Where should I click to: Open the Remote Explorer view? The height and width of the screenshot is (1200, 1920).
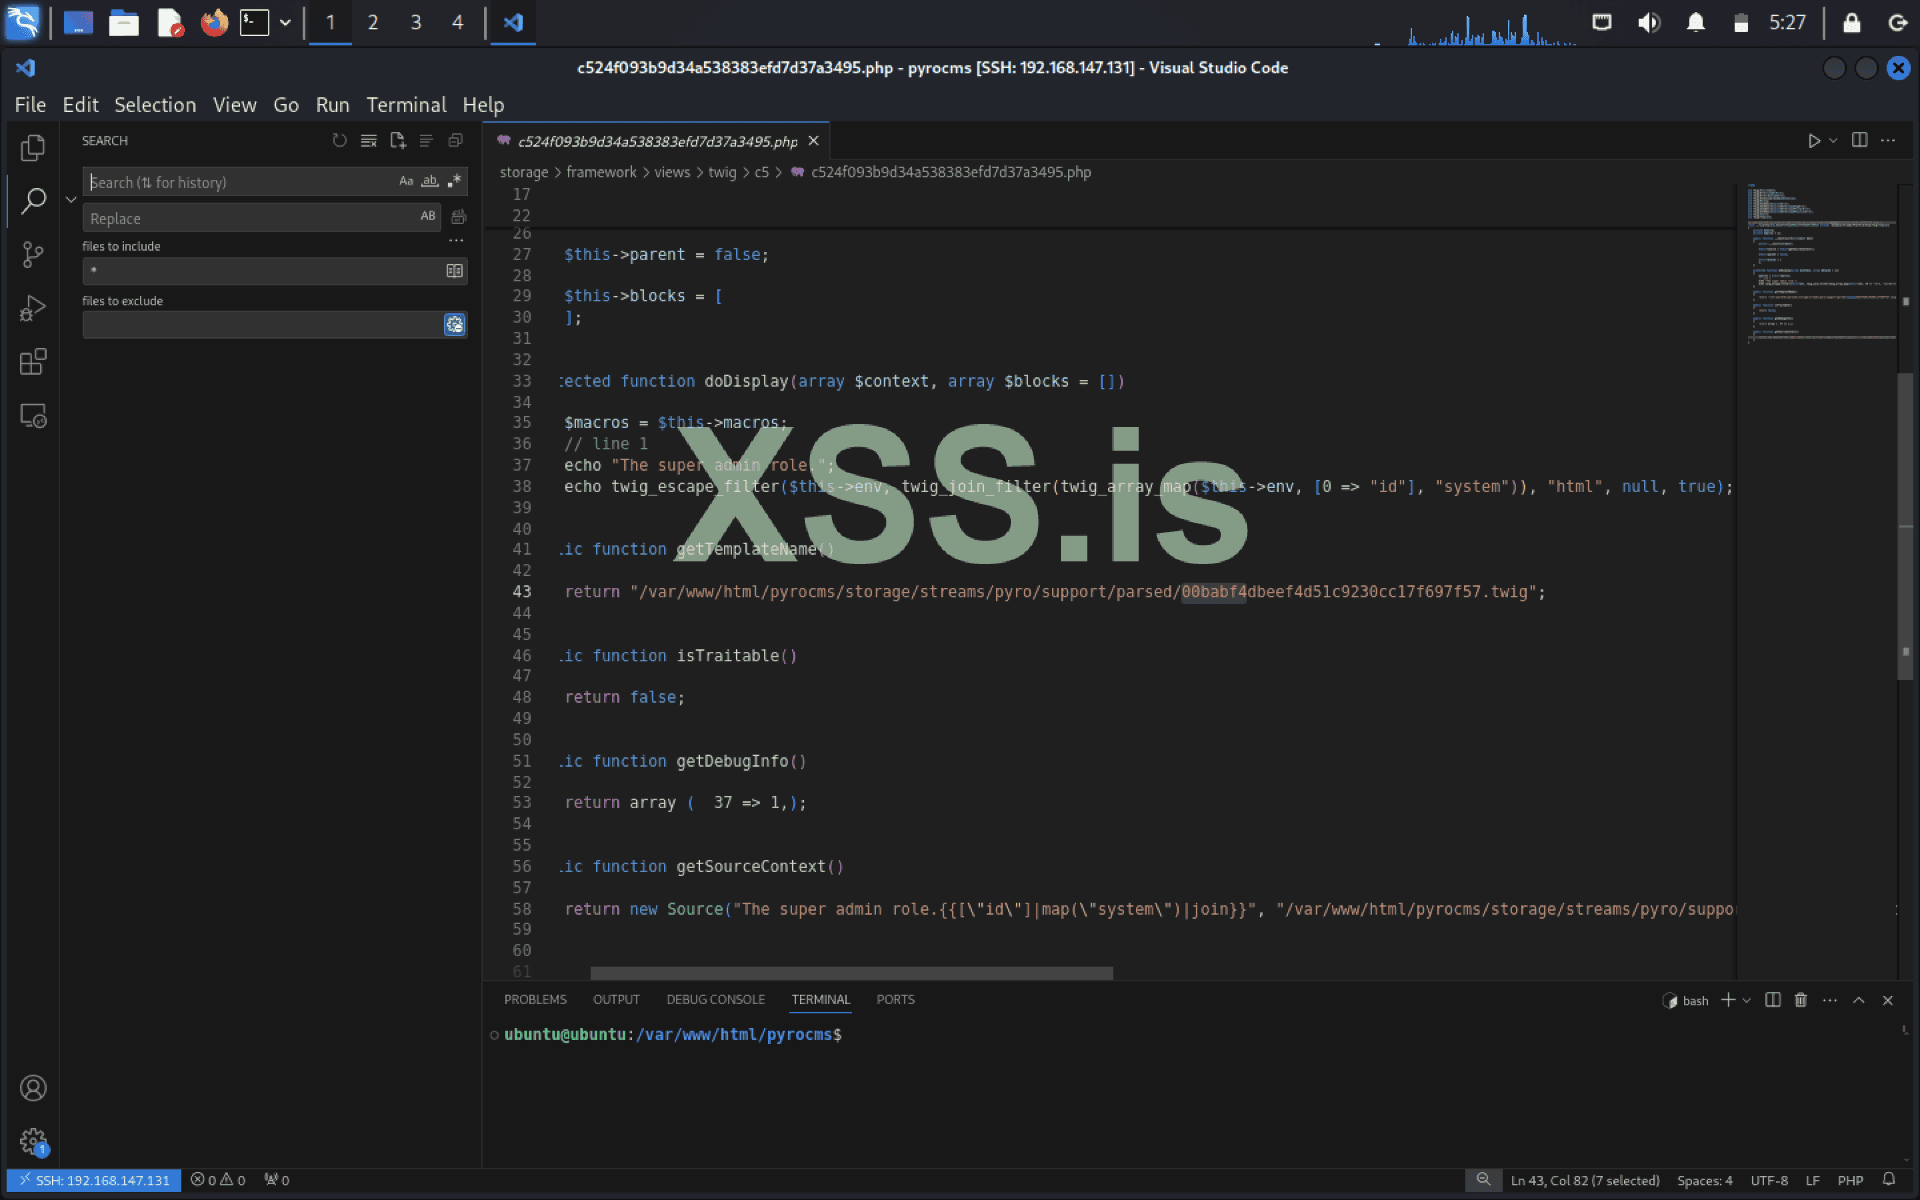click(33, 416)
